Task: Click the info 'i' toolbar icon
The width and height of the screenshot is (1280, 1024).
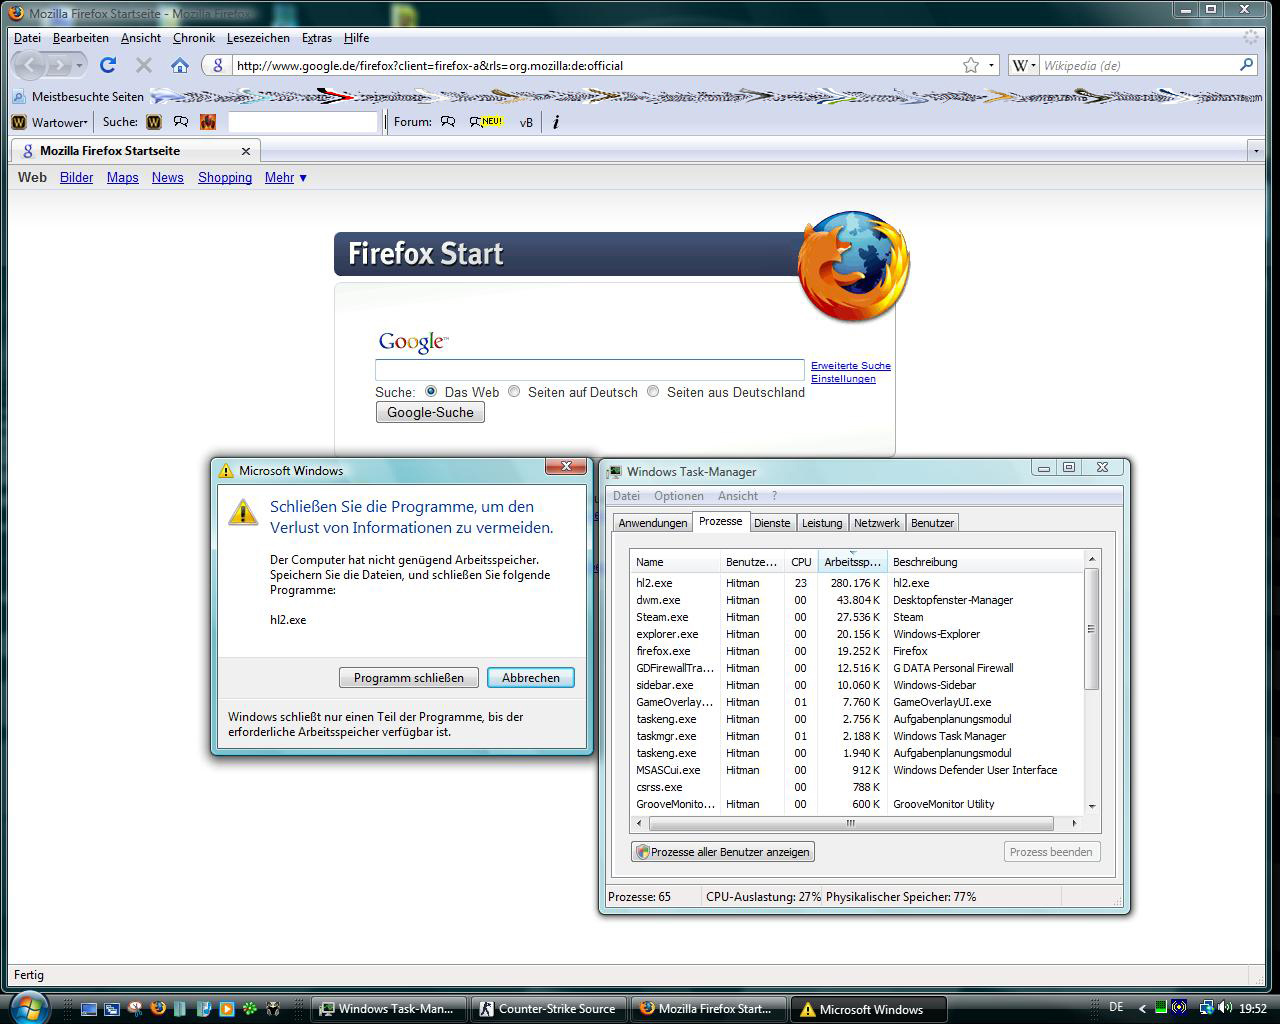Action: pyautogui.click(x=556, y=122)
